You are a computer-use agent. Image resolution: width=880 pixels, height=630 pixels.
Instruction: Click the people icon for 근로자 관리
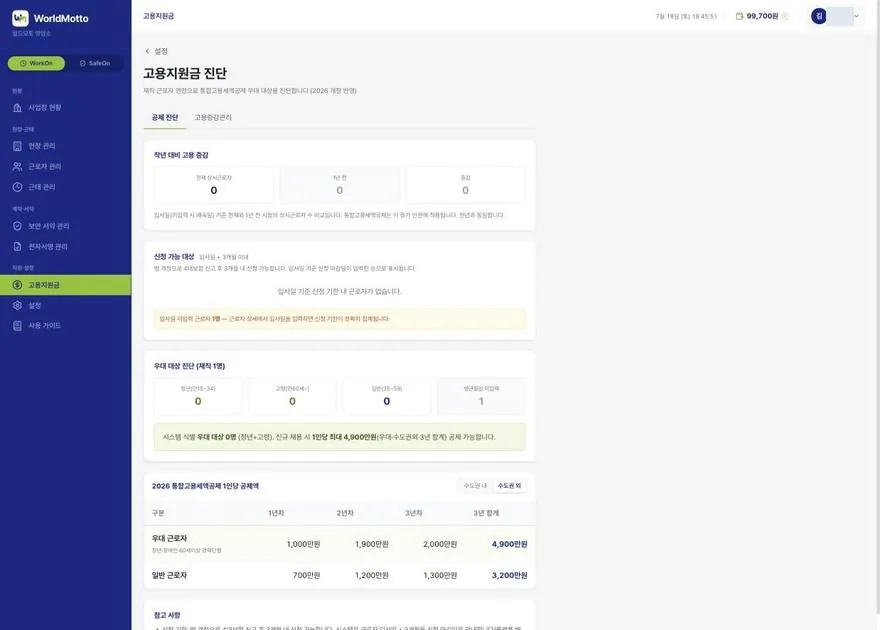(x=17, y=167)
